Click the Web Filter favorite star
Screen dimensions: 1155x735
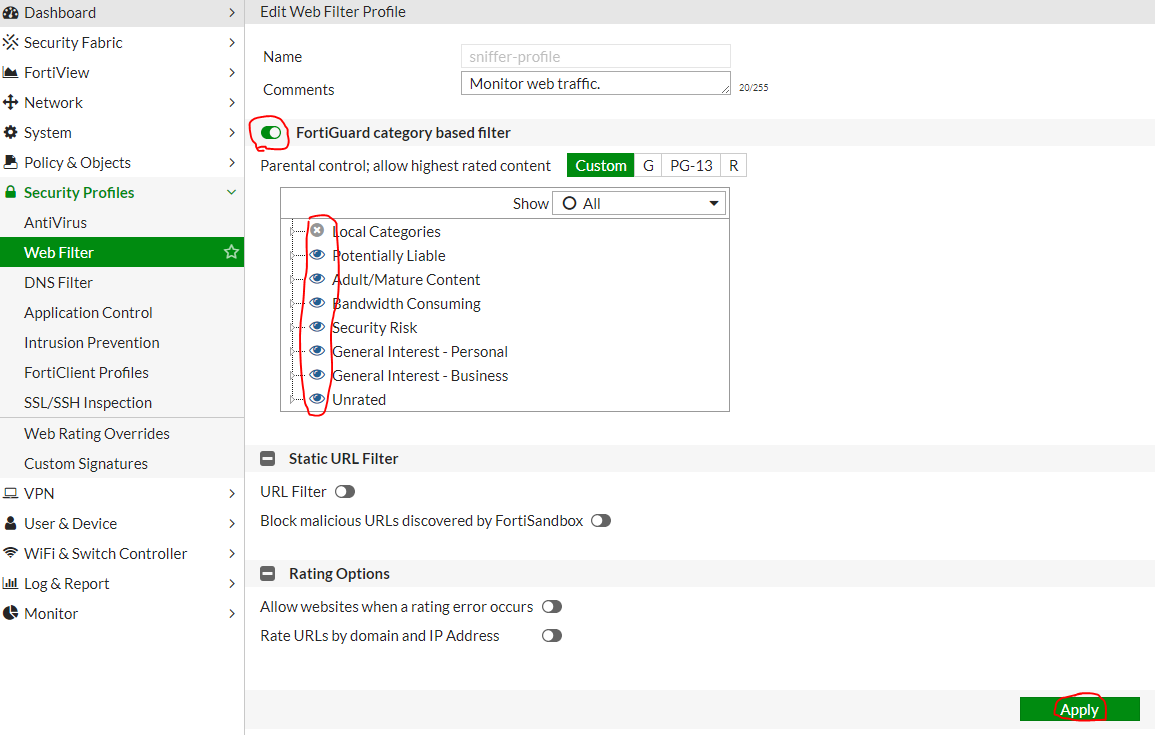tap(231, 253)
